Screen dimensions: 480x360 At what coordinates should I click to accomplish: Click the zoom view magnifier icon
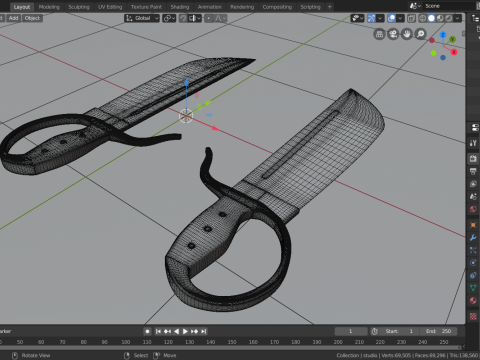click(x=421, y=34)
